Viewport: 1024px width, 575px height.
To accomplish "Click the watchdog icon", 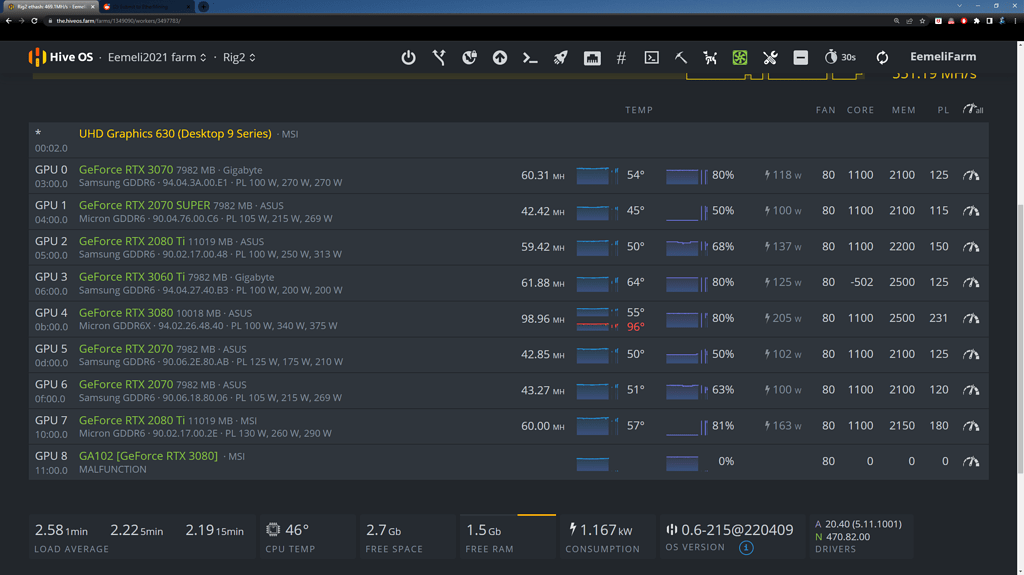I will point(710,58).
